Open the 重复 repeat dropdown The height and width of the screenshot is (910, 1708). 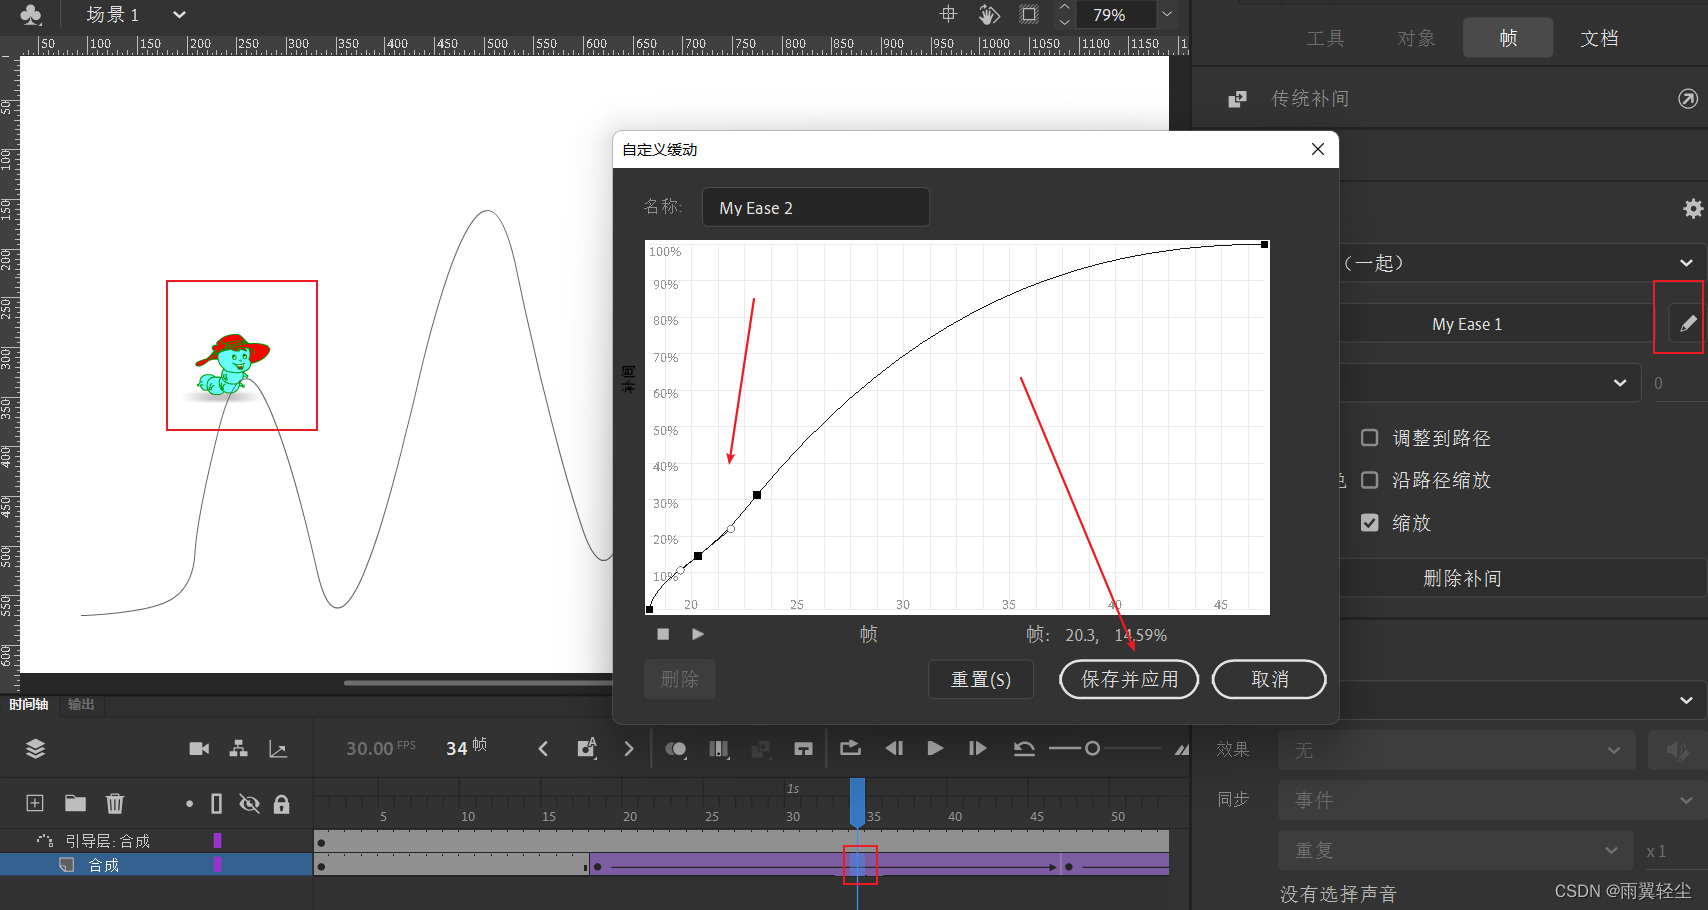point(1456,850)
